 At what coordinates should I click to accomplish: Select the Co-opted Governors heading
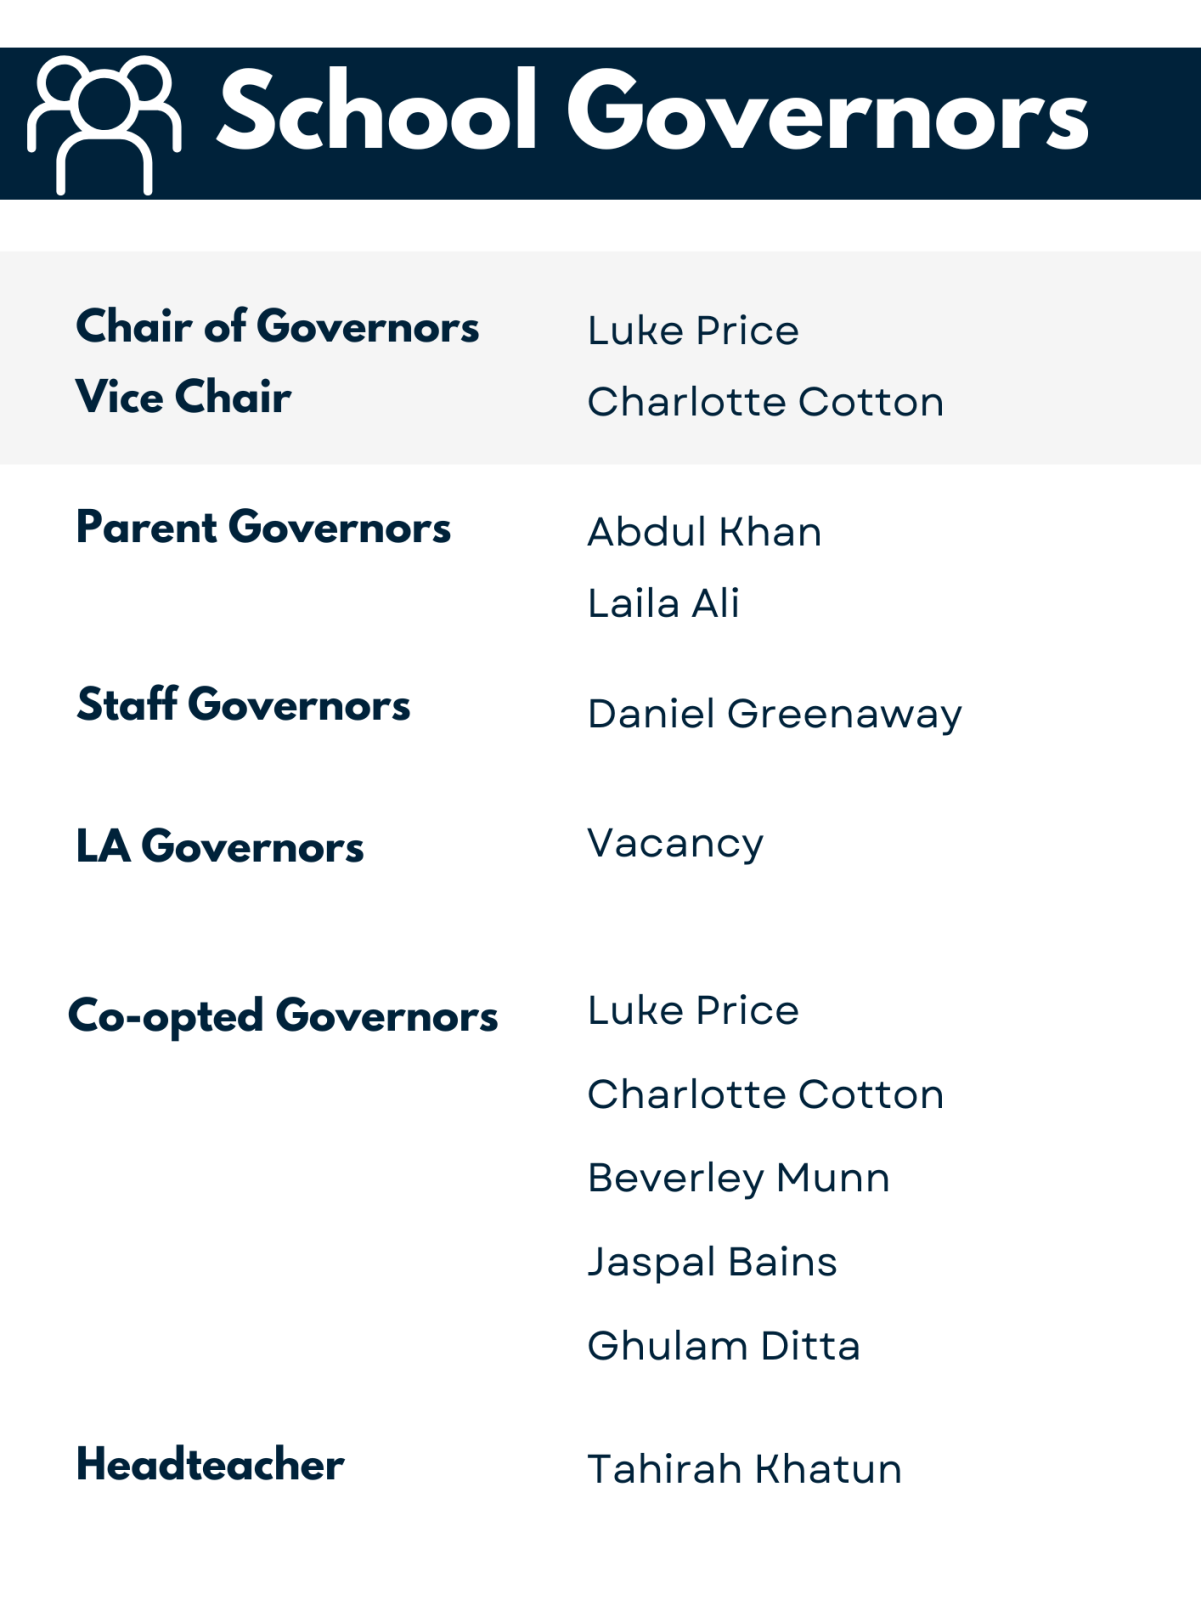click(283, 1017)
